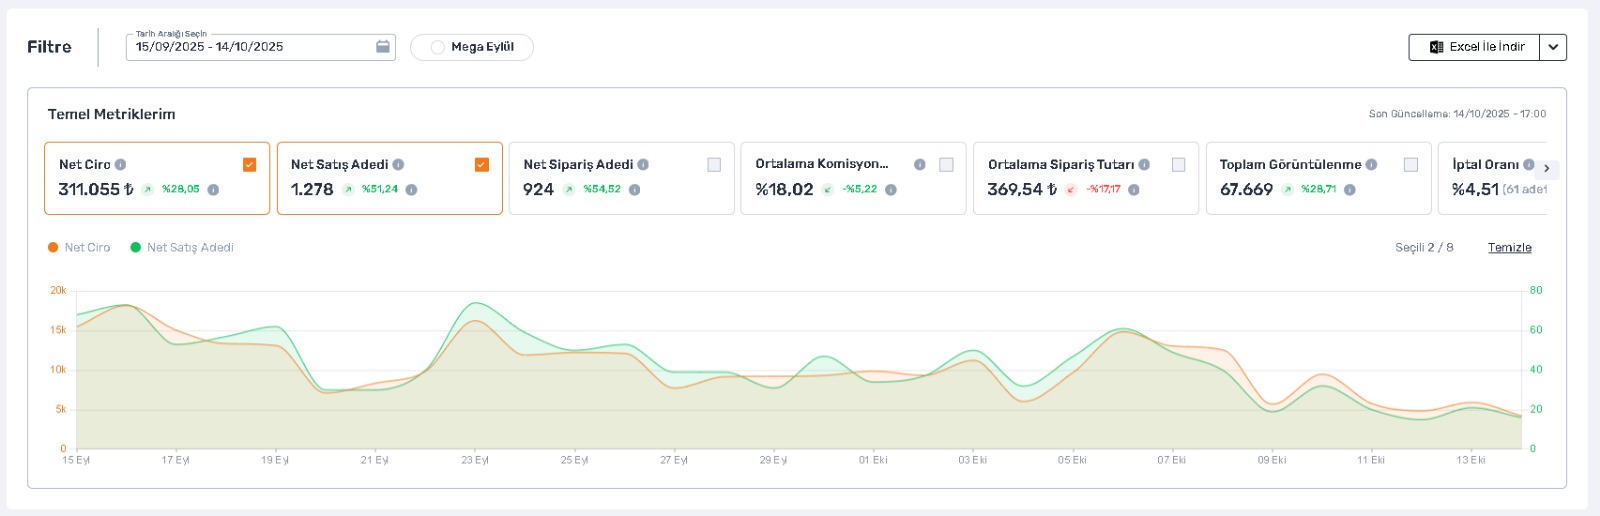Click info icon beside Toplam Görüntülenme title

(1371, 164)
